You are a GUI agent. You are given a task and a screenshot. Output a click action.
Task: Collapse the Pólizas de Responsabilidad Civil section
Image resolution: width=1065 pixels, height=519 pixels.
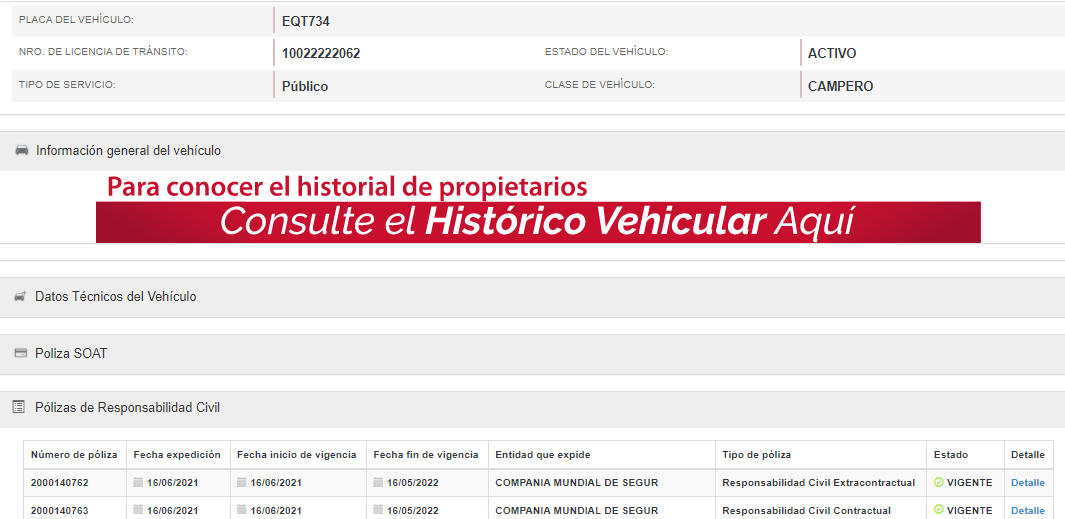[x=127, y=408]
